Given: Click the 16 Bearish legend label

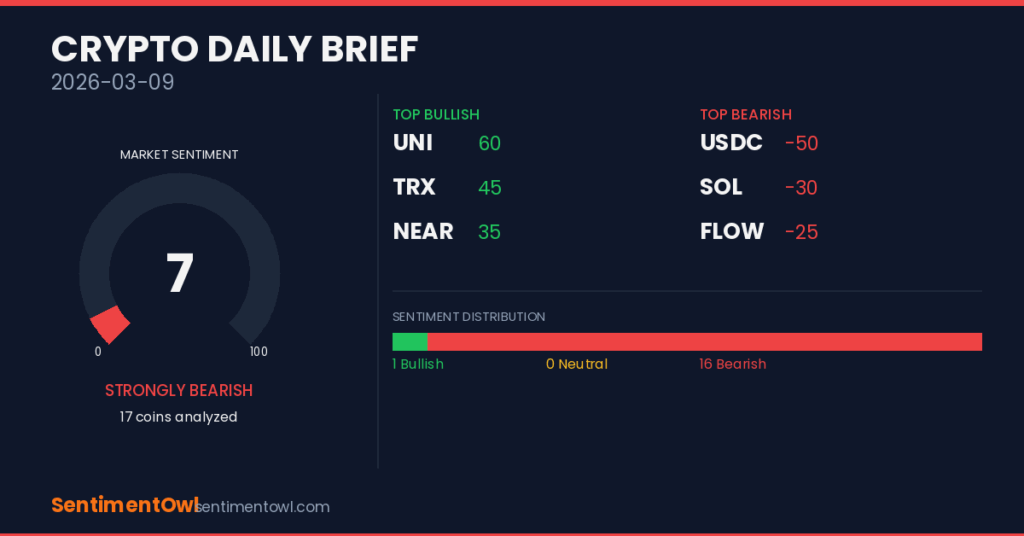Looking at the screenshot, I should [733, 364].
